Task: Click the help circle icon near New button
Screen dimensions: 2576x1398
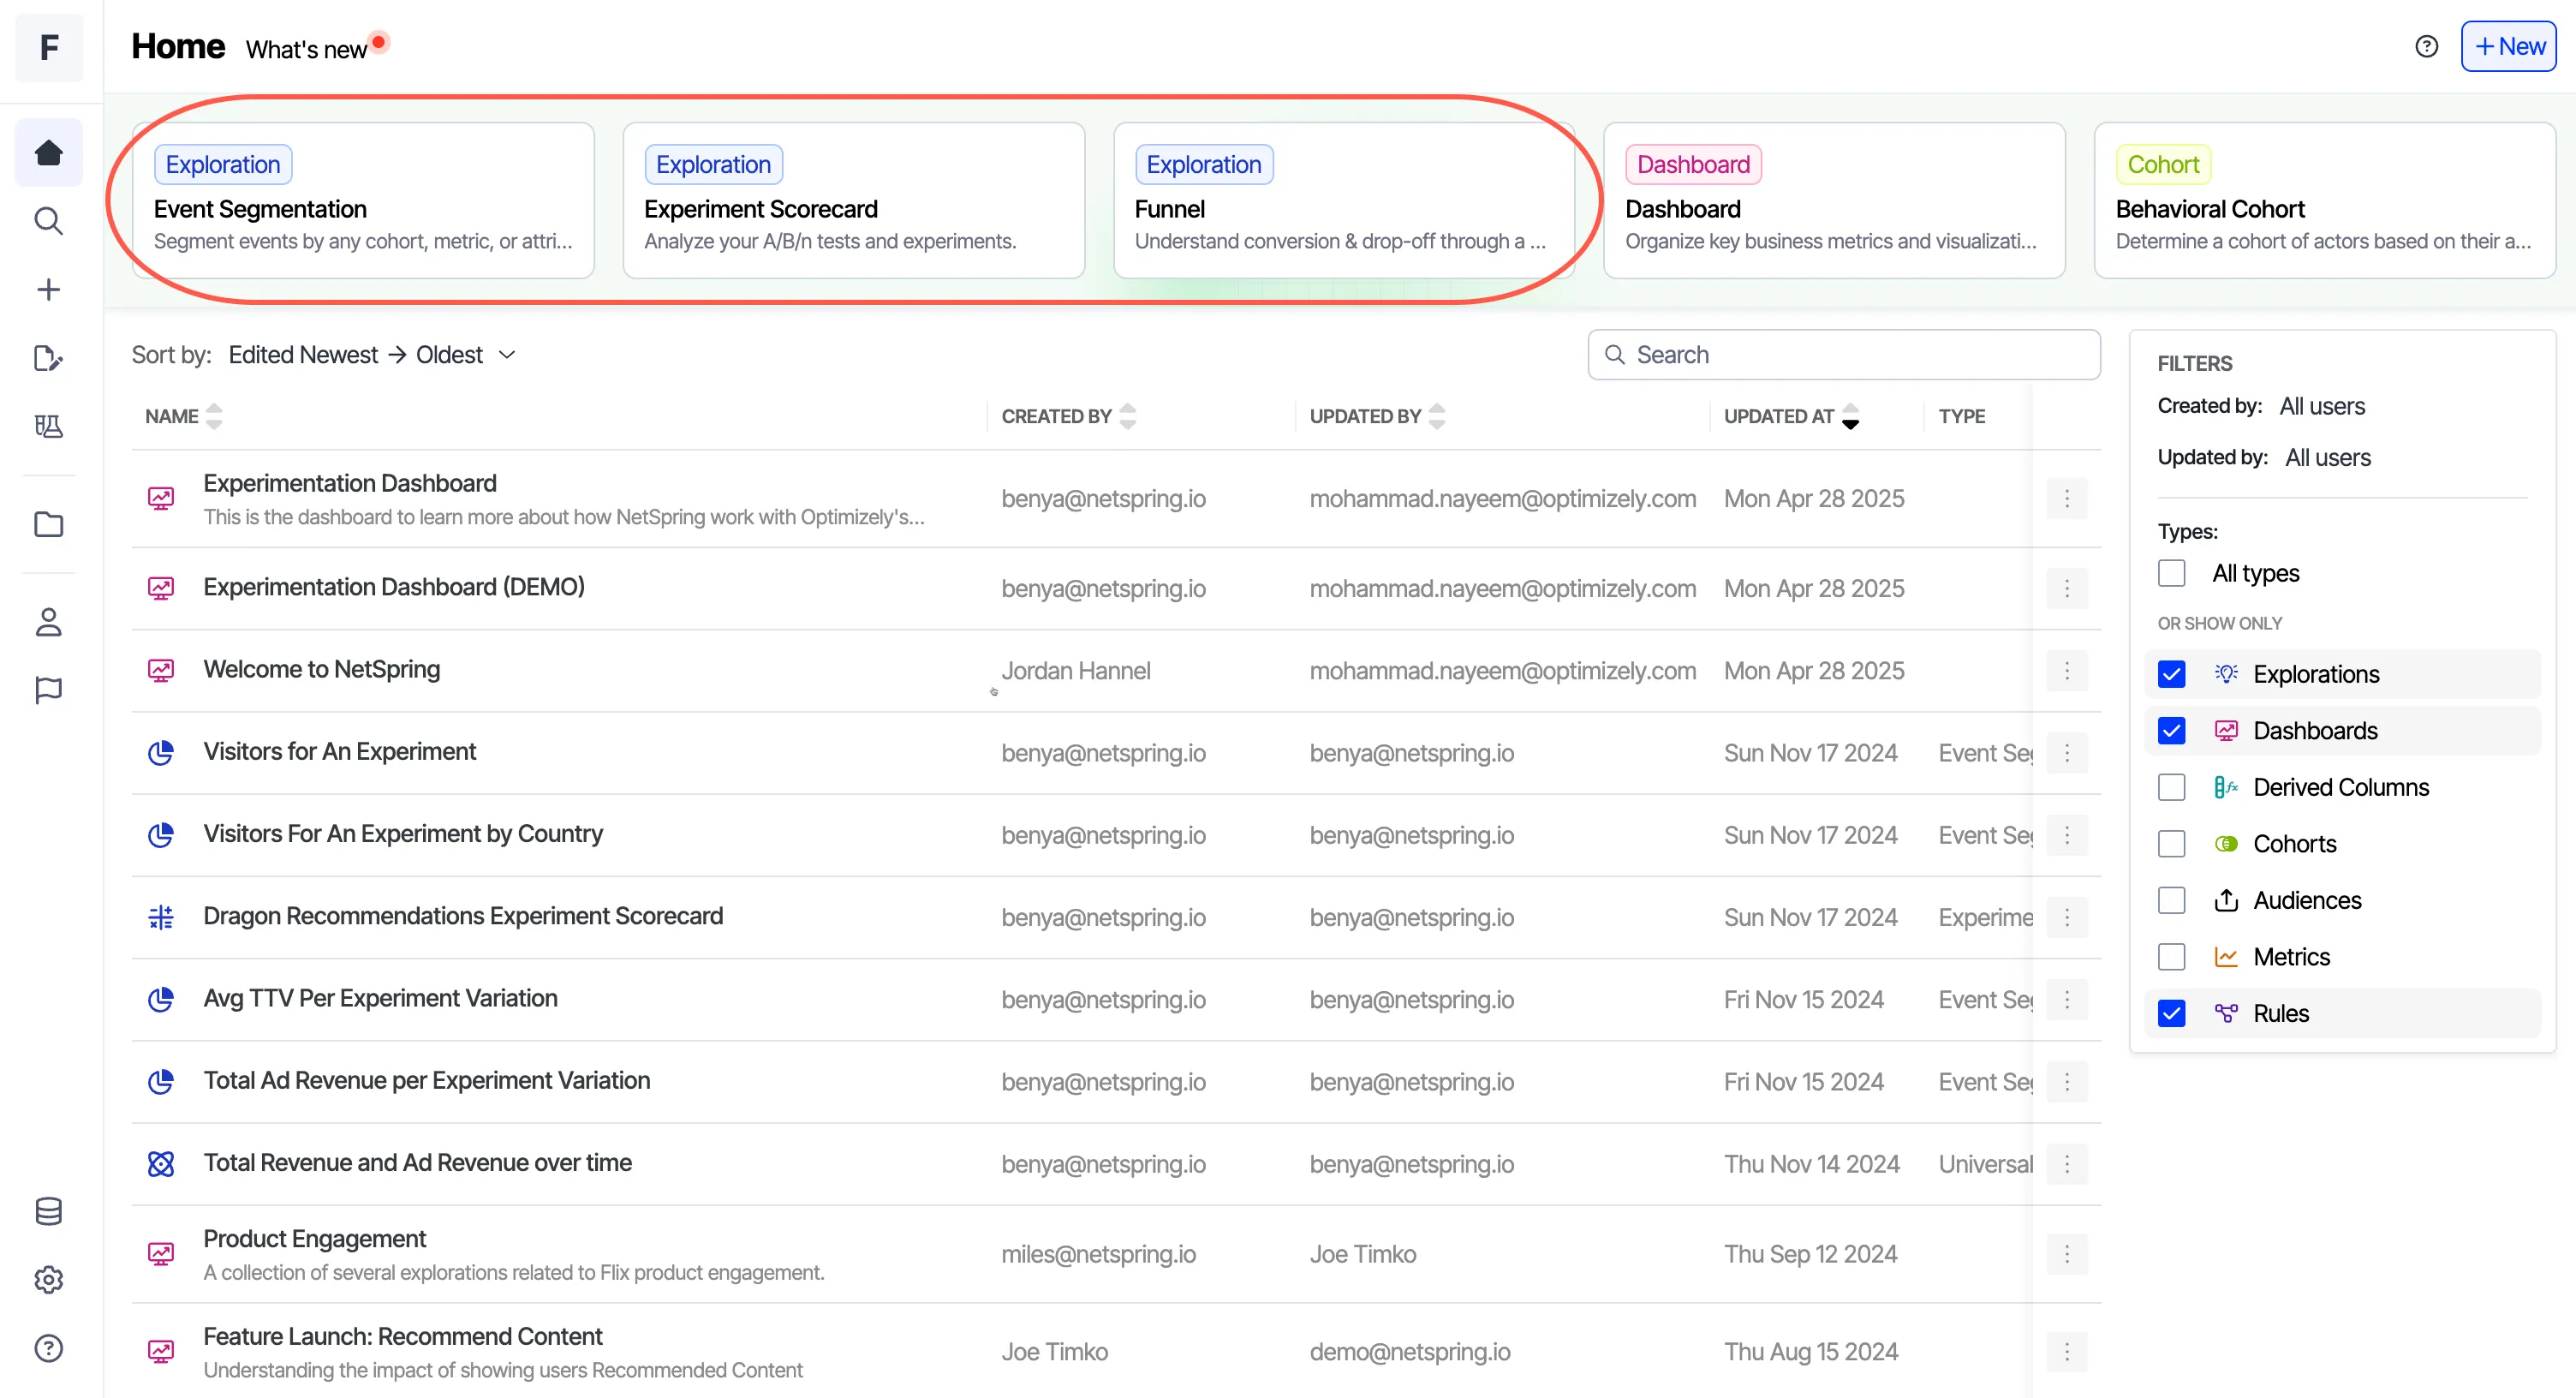Action: (x=2426, y=47)
